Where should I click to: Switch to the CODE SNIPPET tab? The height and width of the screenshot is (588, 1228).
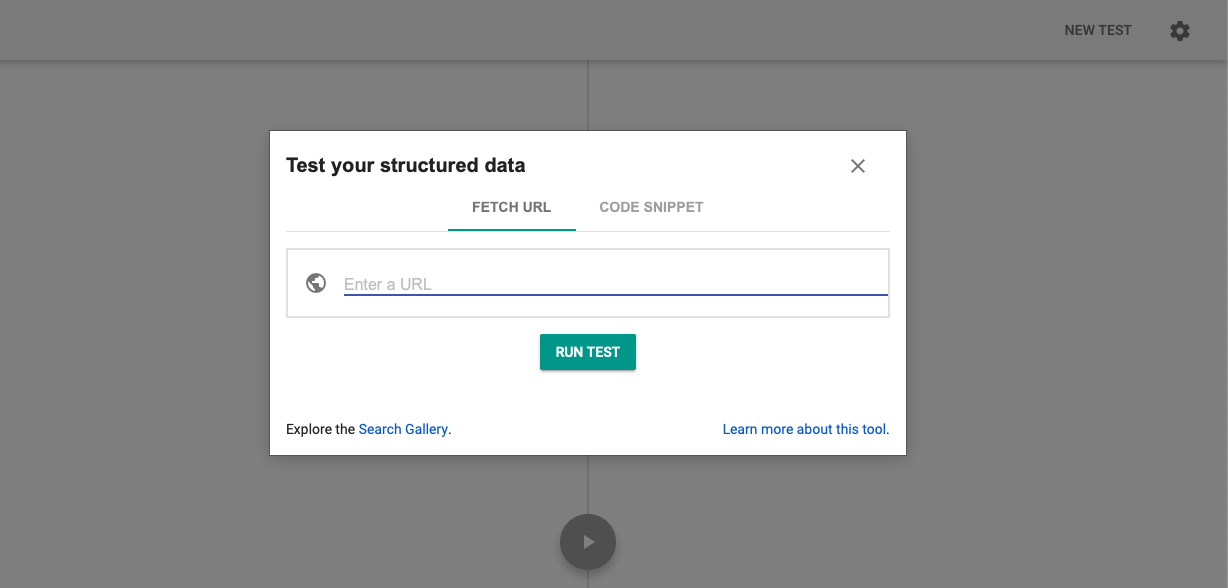[651, 207]
